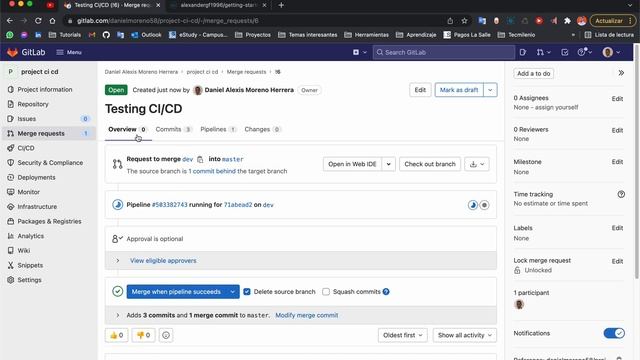Open the to-do list checkmark icon
640x360 pixels.
point(564,52)
